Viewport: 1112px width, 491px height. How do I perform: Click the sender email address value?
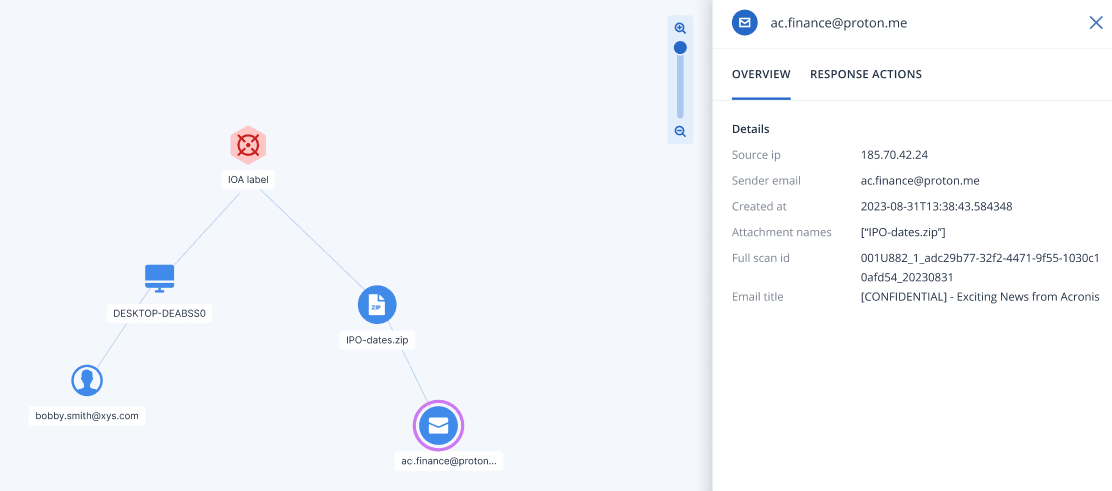point(919,181)
